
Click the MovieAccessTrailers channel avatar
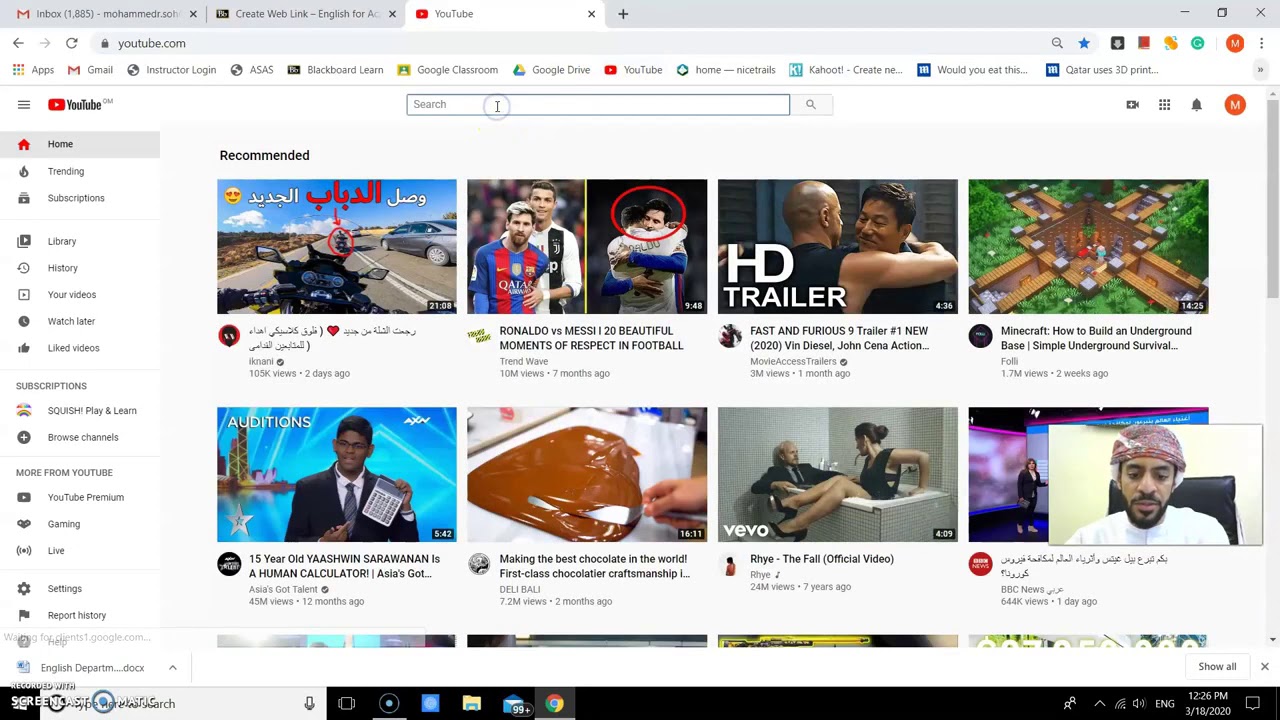coord(730,336)
